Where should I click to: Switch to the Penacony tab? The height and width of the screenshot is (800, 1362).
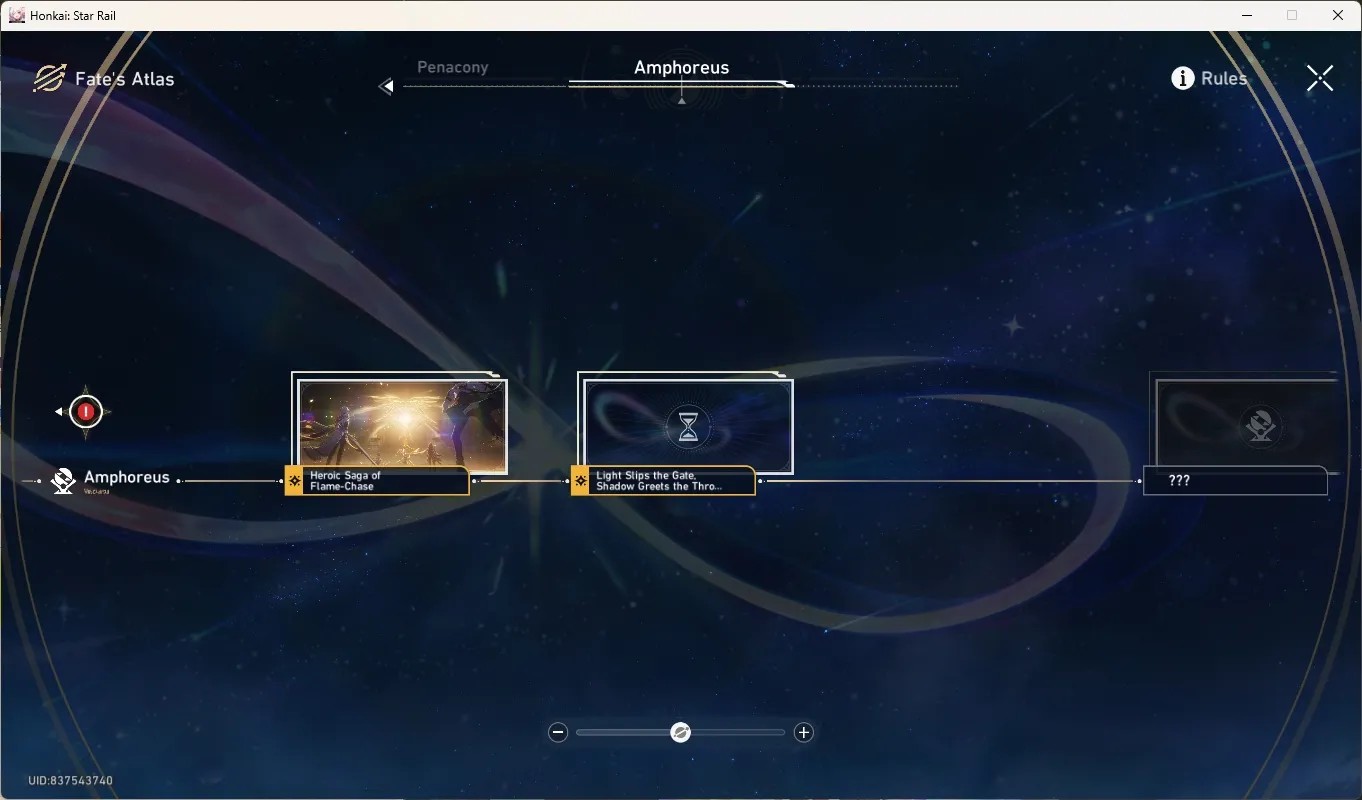(x=453, y=67)
